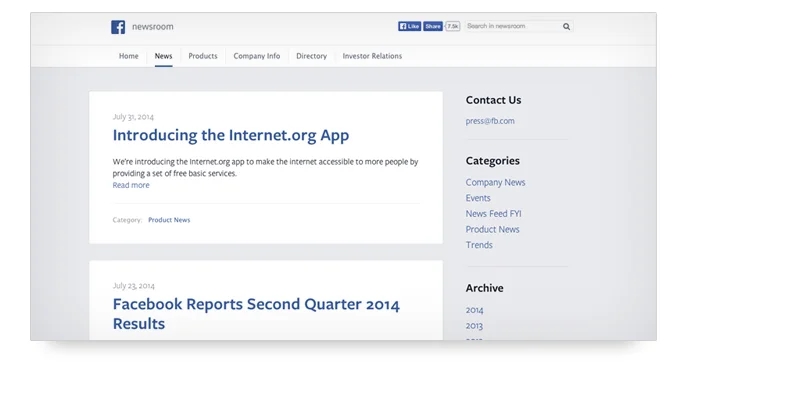The width and height of the screenshot is (800, 404).
Task: Select the Company News category
Action: pyautogui.click(x=495, y=182)
